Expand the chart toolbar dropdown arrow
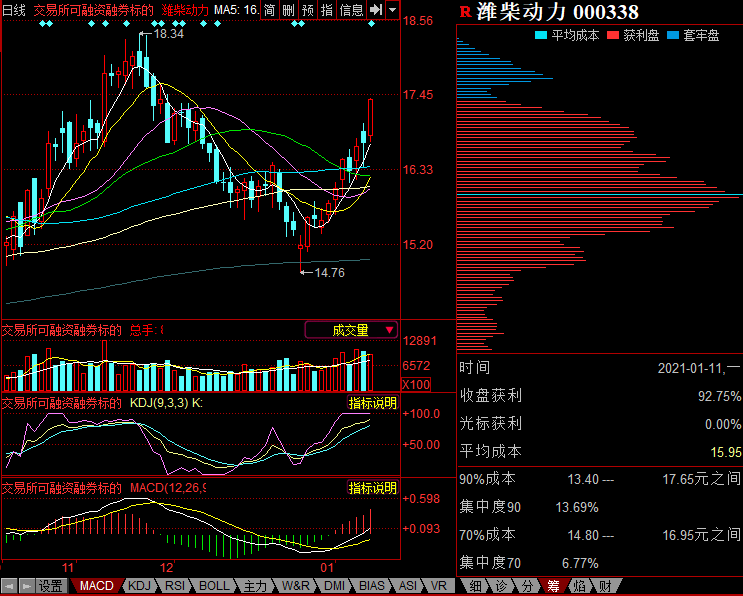This screenshot has width=743, height=596. pyautogui.click(x=392, y=9)
